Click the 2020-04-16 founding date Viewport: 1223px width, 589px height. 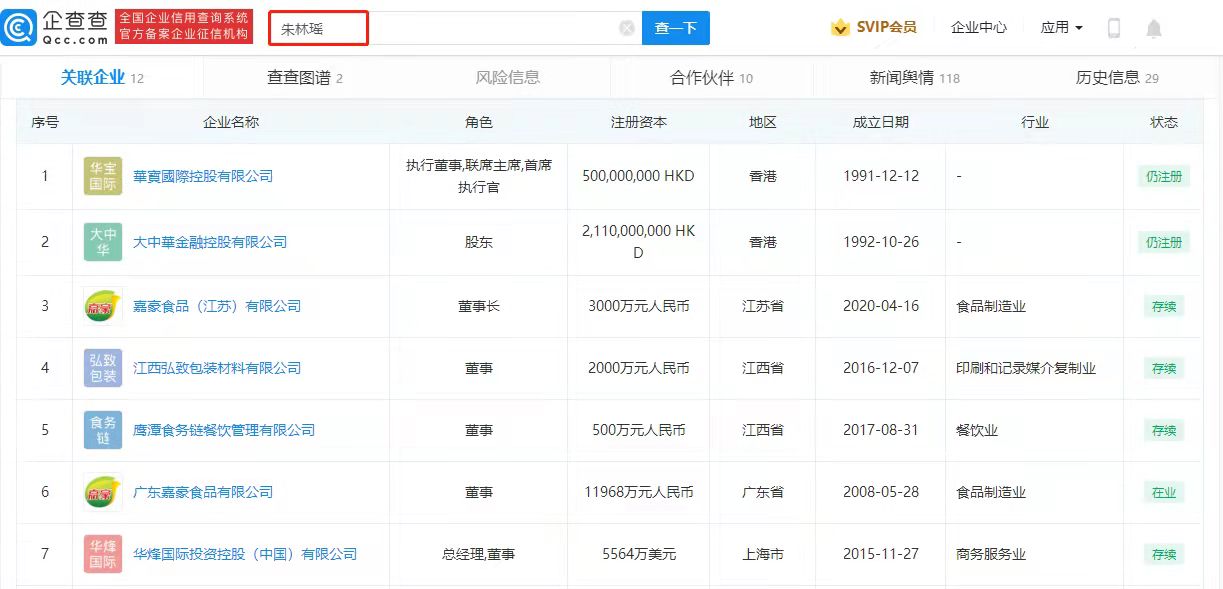(x=881, y=306)
